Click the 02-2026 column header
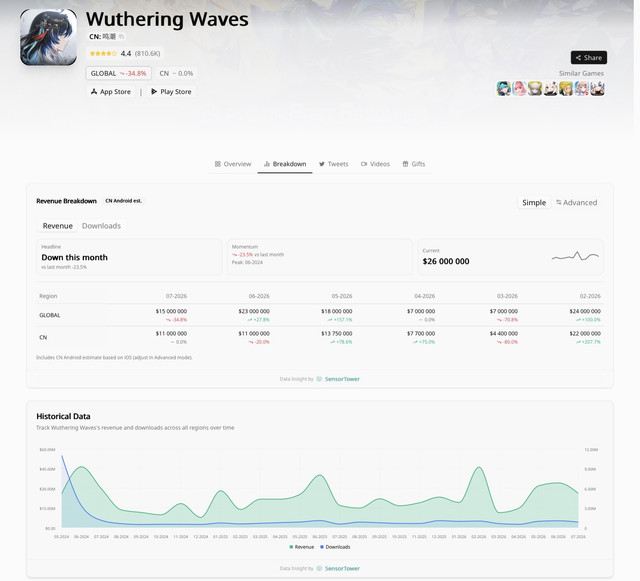 pos(590,296)
